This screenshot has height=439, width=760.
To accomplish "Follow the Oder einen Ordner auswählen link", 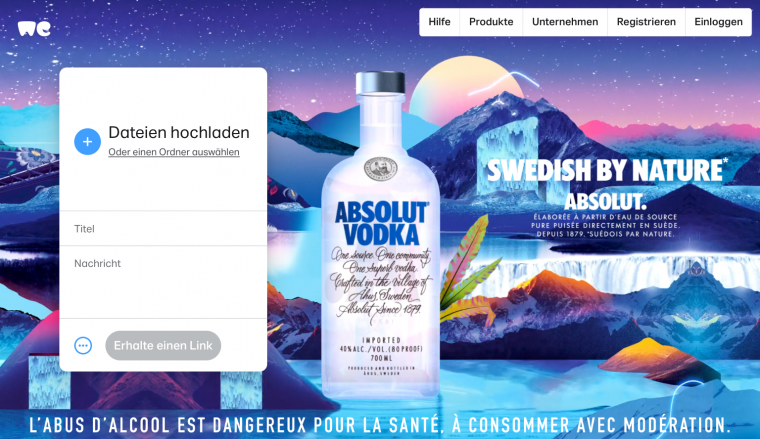I will pyautogui.click(x=174, y=152).
